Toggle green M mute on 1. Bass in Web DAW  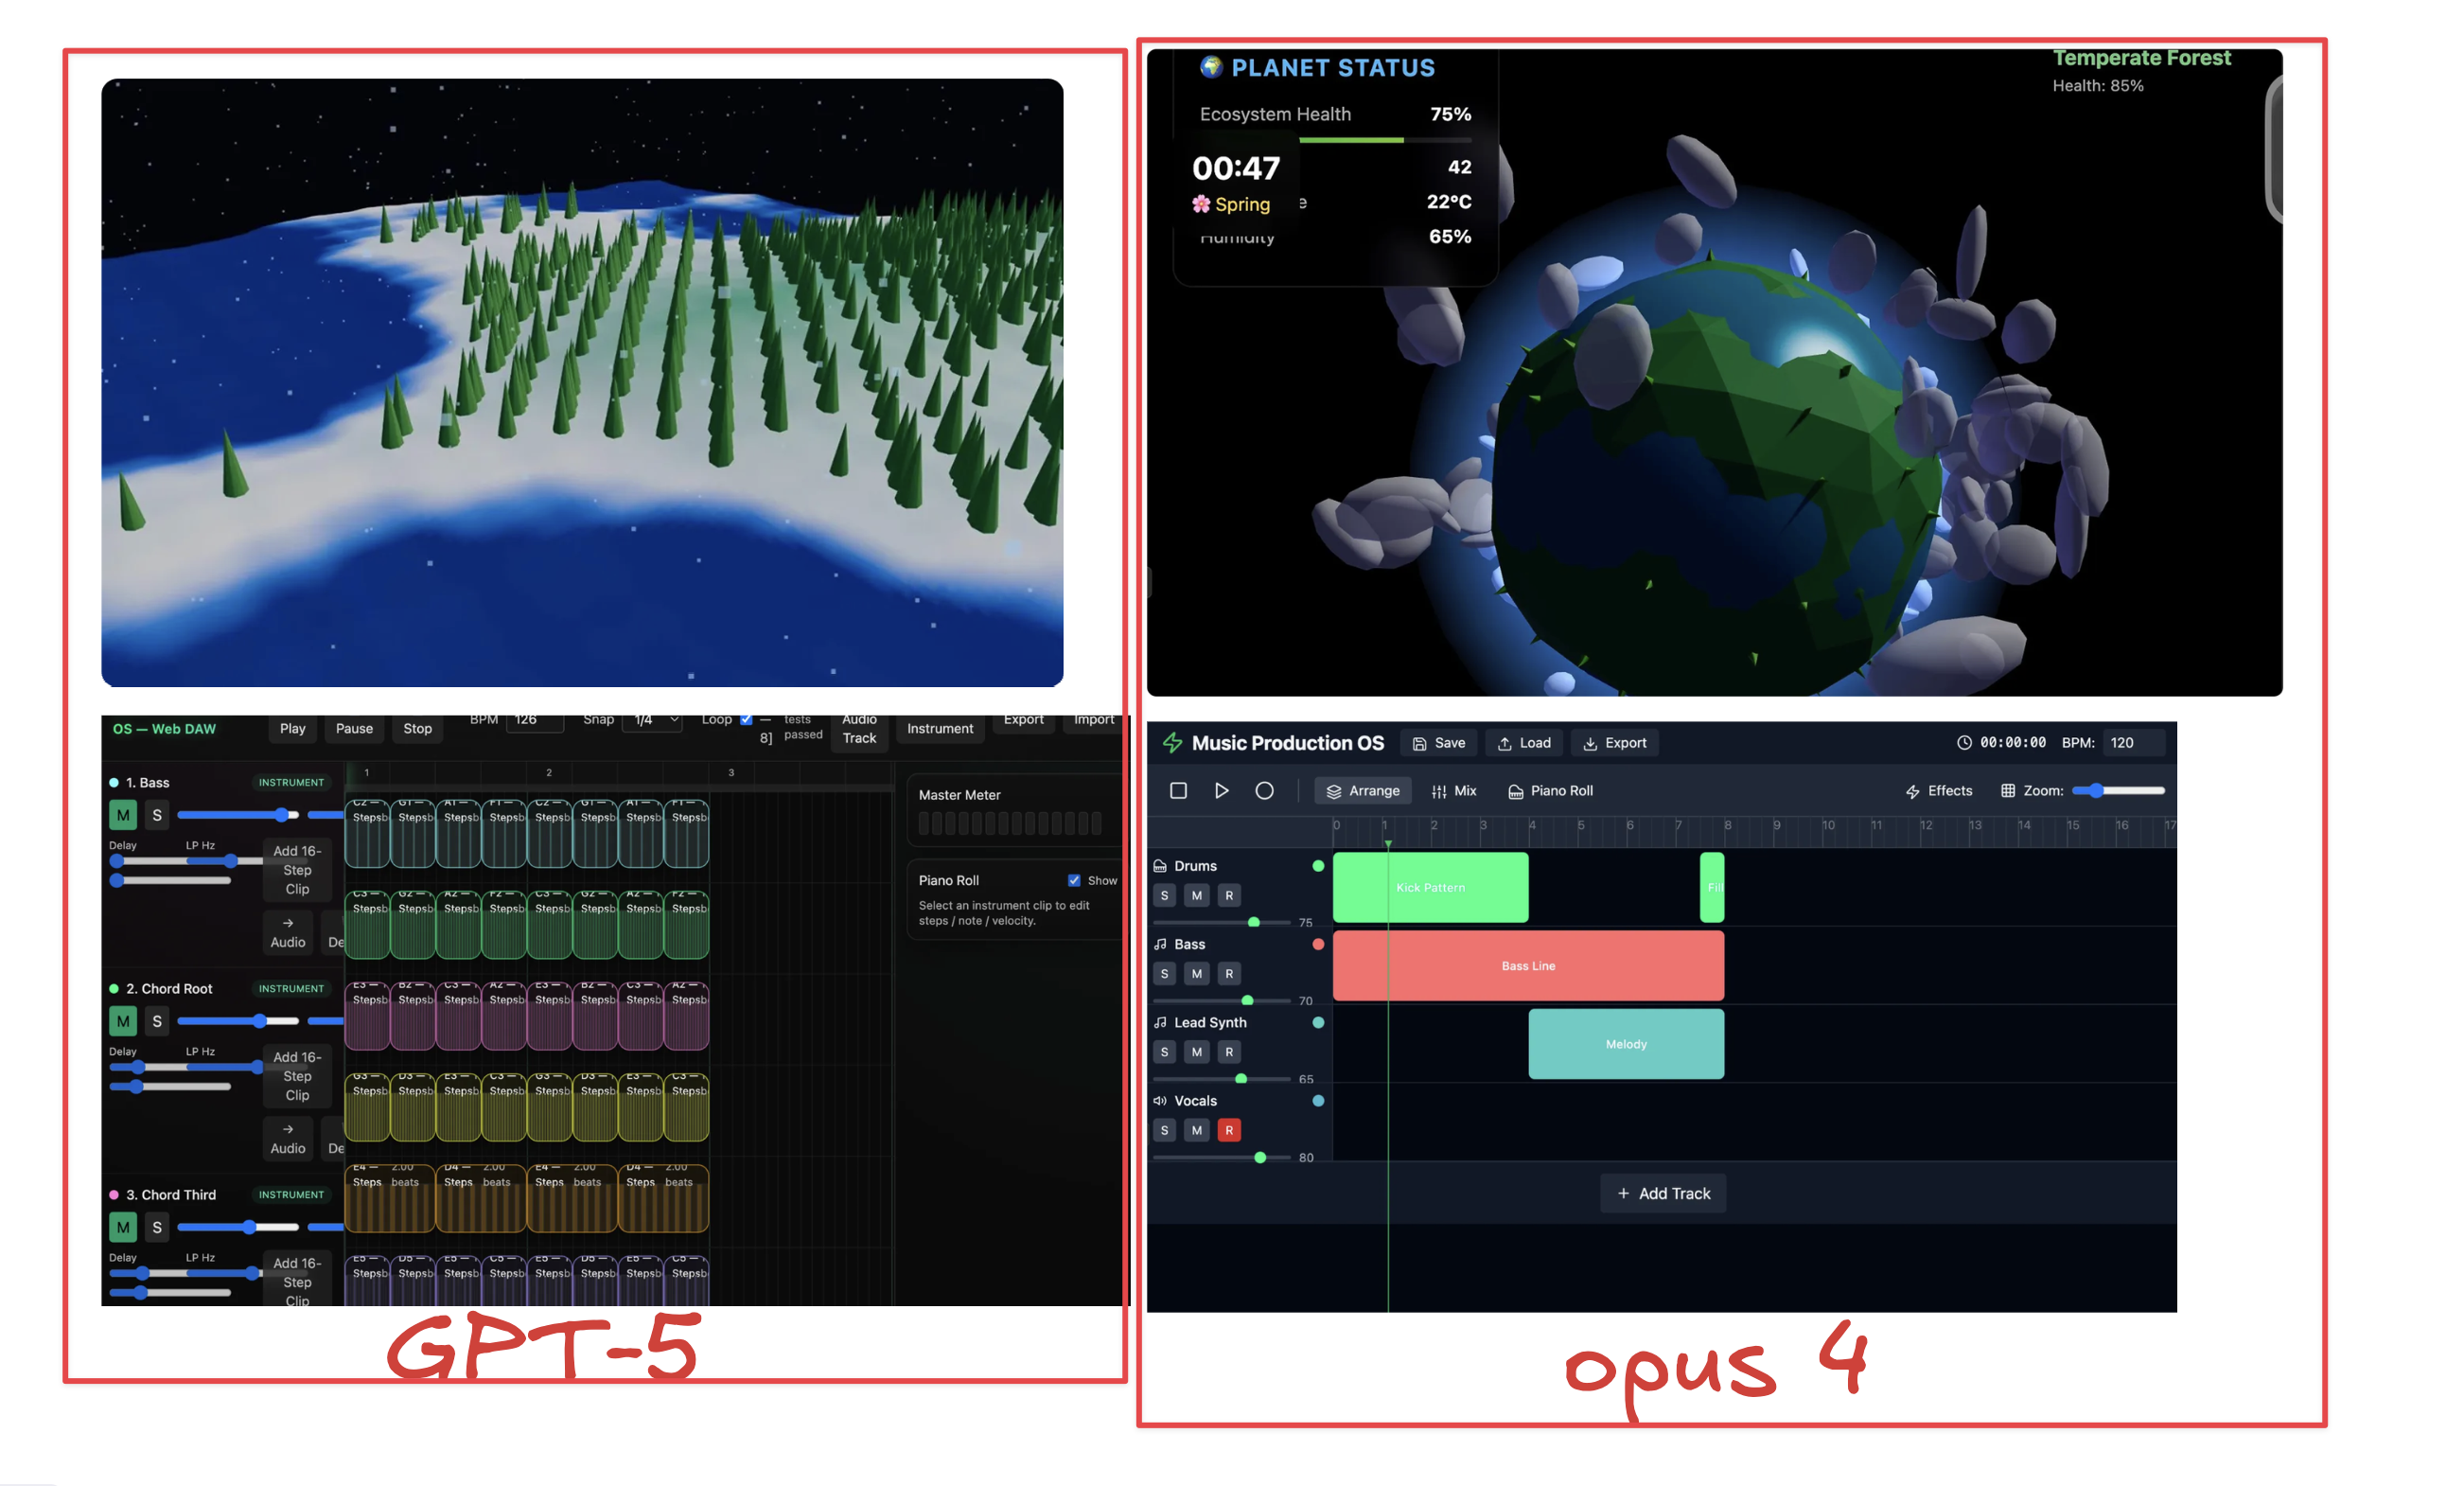coord(123,815)
